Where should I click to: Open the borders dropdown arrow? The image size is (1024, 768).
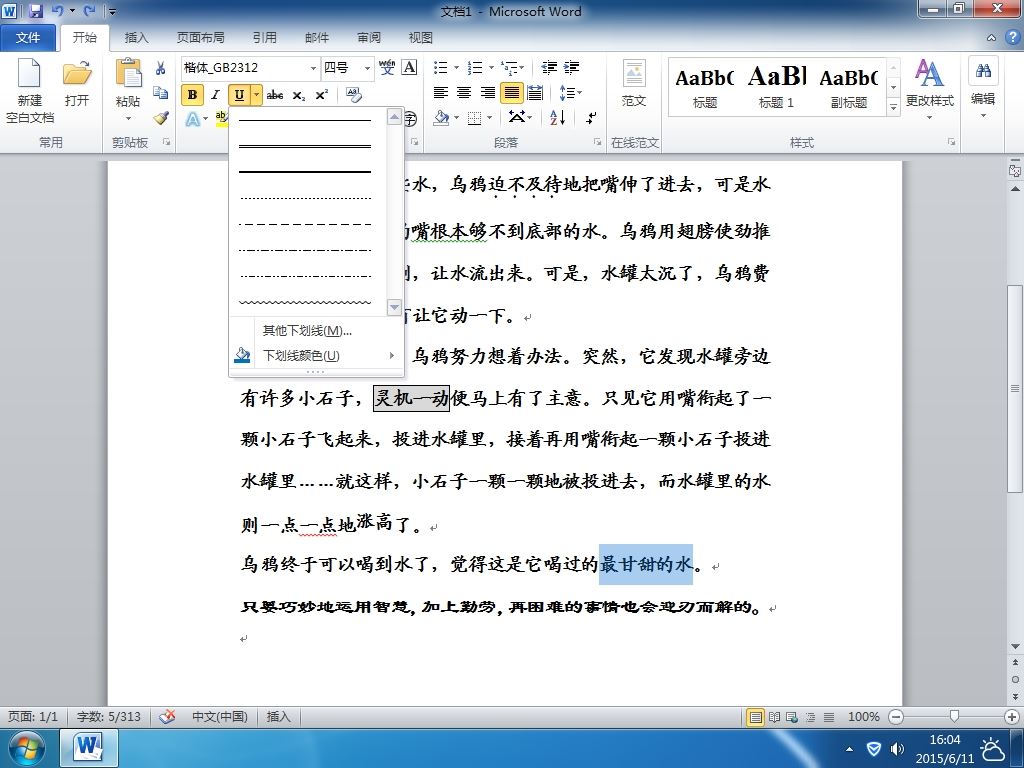tap(489, 118)
